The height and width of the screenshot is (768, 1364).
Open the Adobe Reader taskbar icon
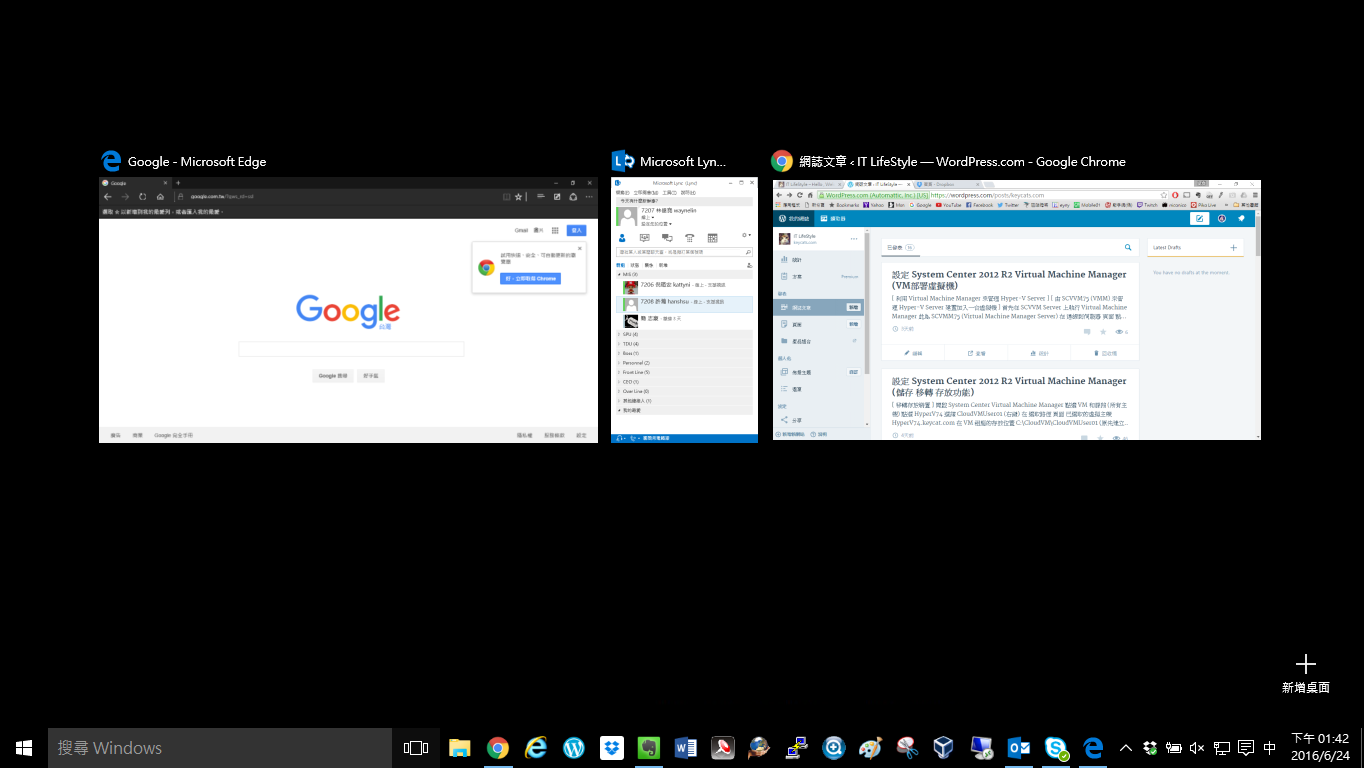[x=723, y=748]
